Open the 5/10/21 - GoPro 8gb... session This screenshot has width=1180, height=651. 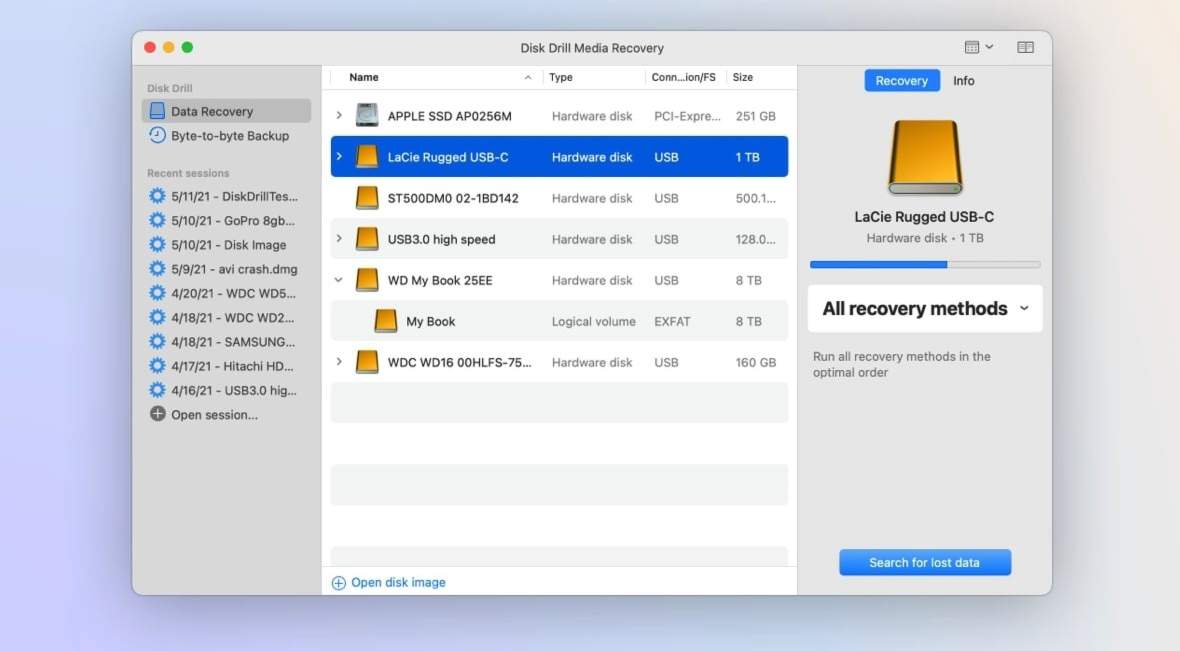(233, 221)
